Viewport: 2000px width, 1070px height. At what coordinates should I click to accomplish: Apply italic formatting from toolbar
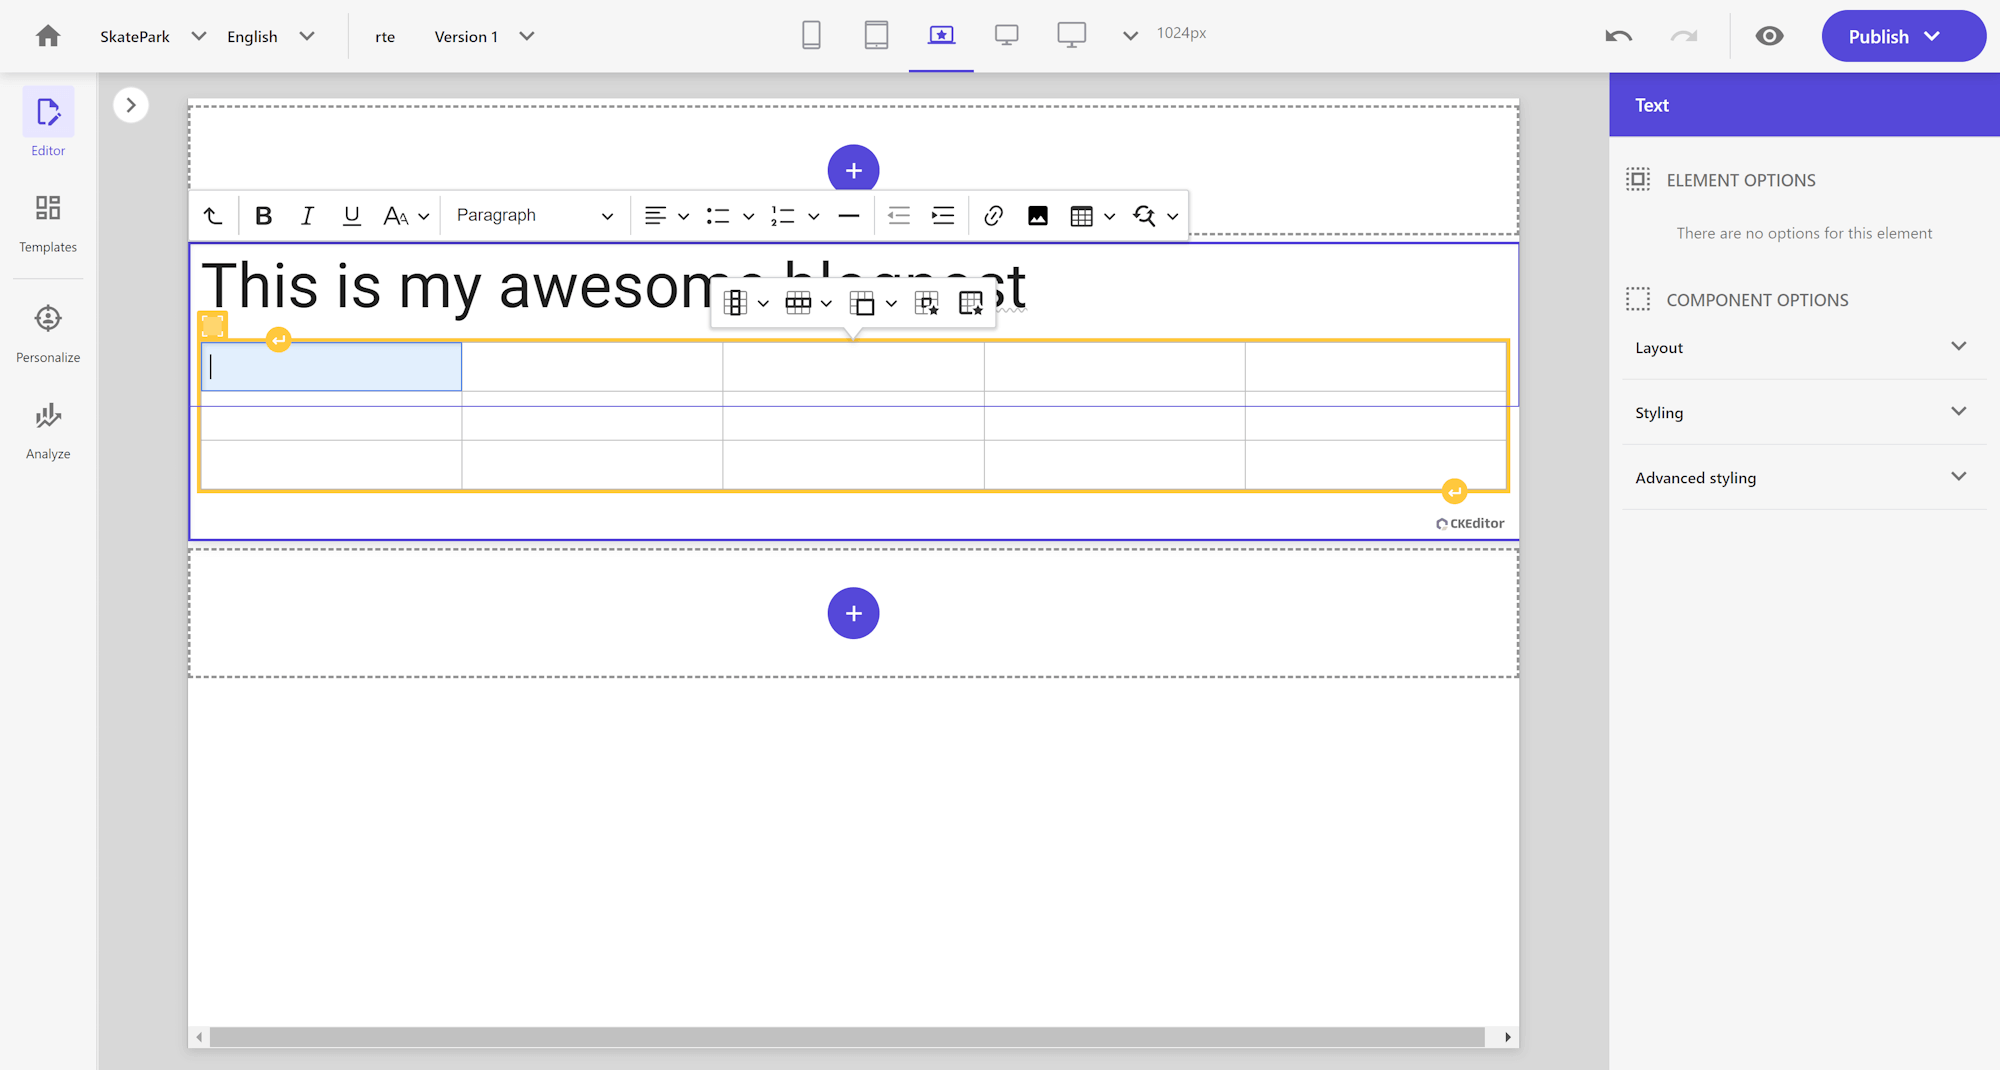(x=307, y=216)
